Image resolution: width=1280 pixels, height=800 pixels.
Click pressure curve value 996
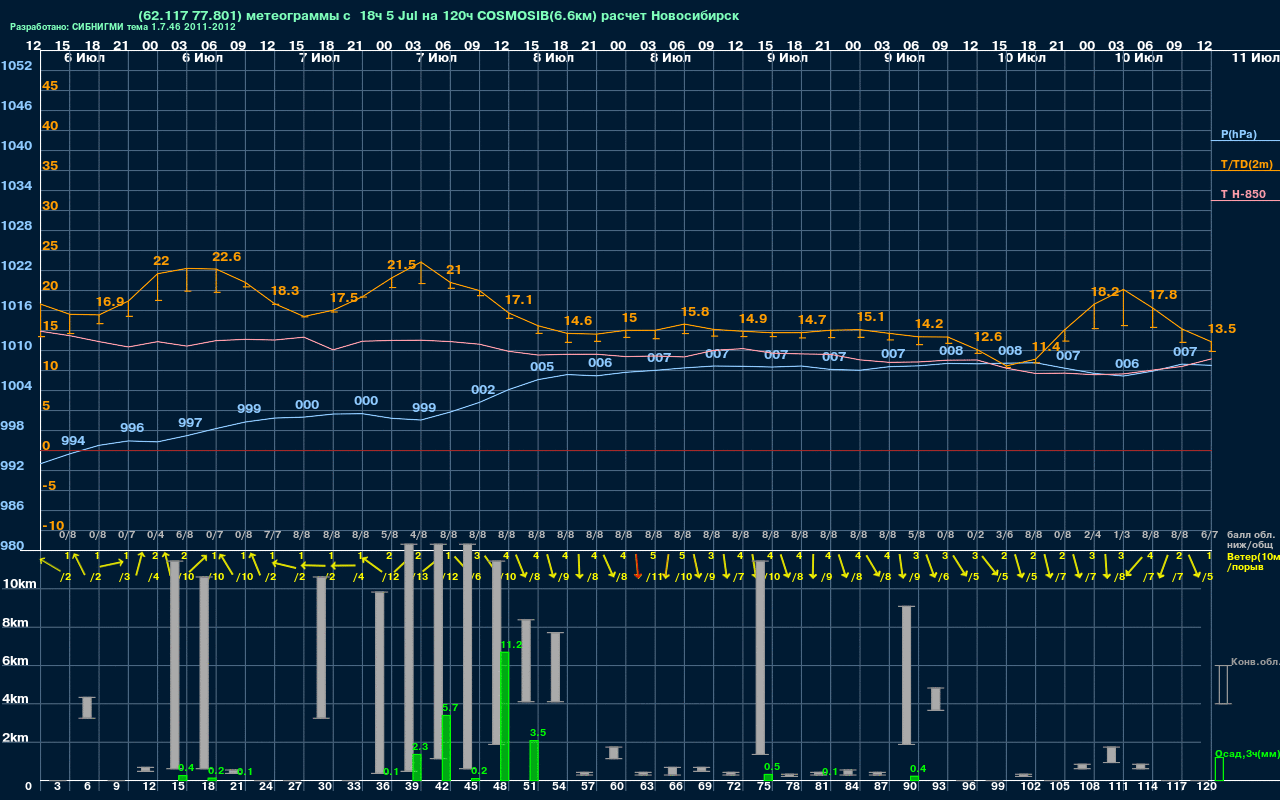click(132, 428)
